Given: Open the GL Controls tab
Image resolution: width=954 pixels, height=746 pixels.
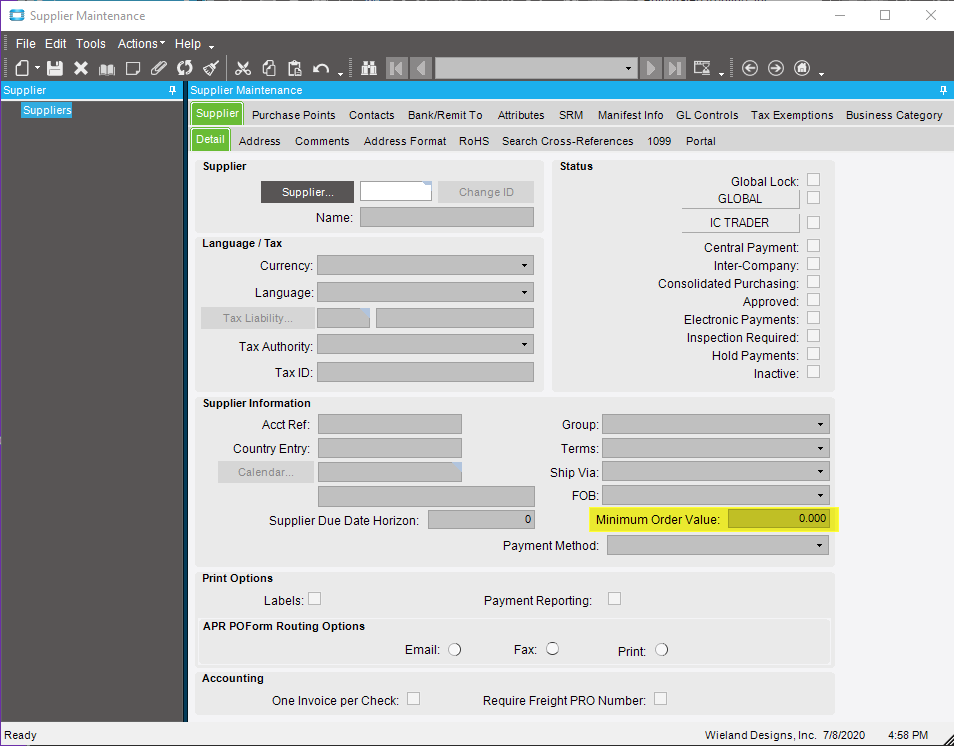Looking at the screenshot, I should (707, 115).
